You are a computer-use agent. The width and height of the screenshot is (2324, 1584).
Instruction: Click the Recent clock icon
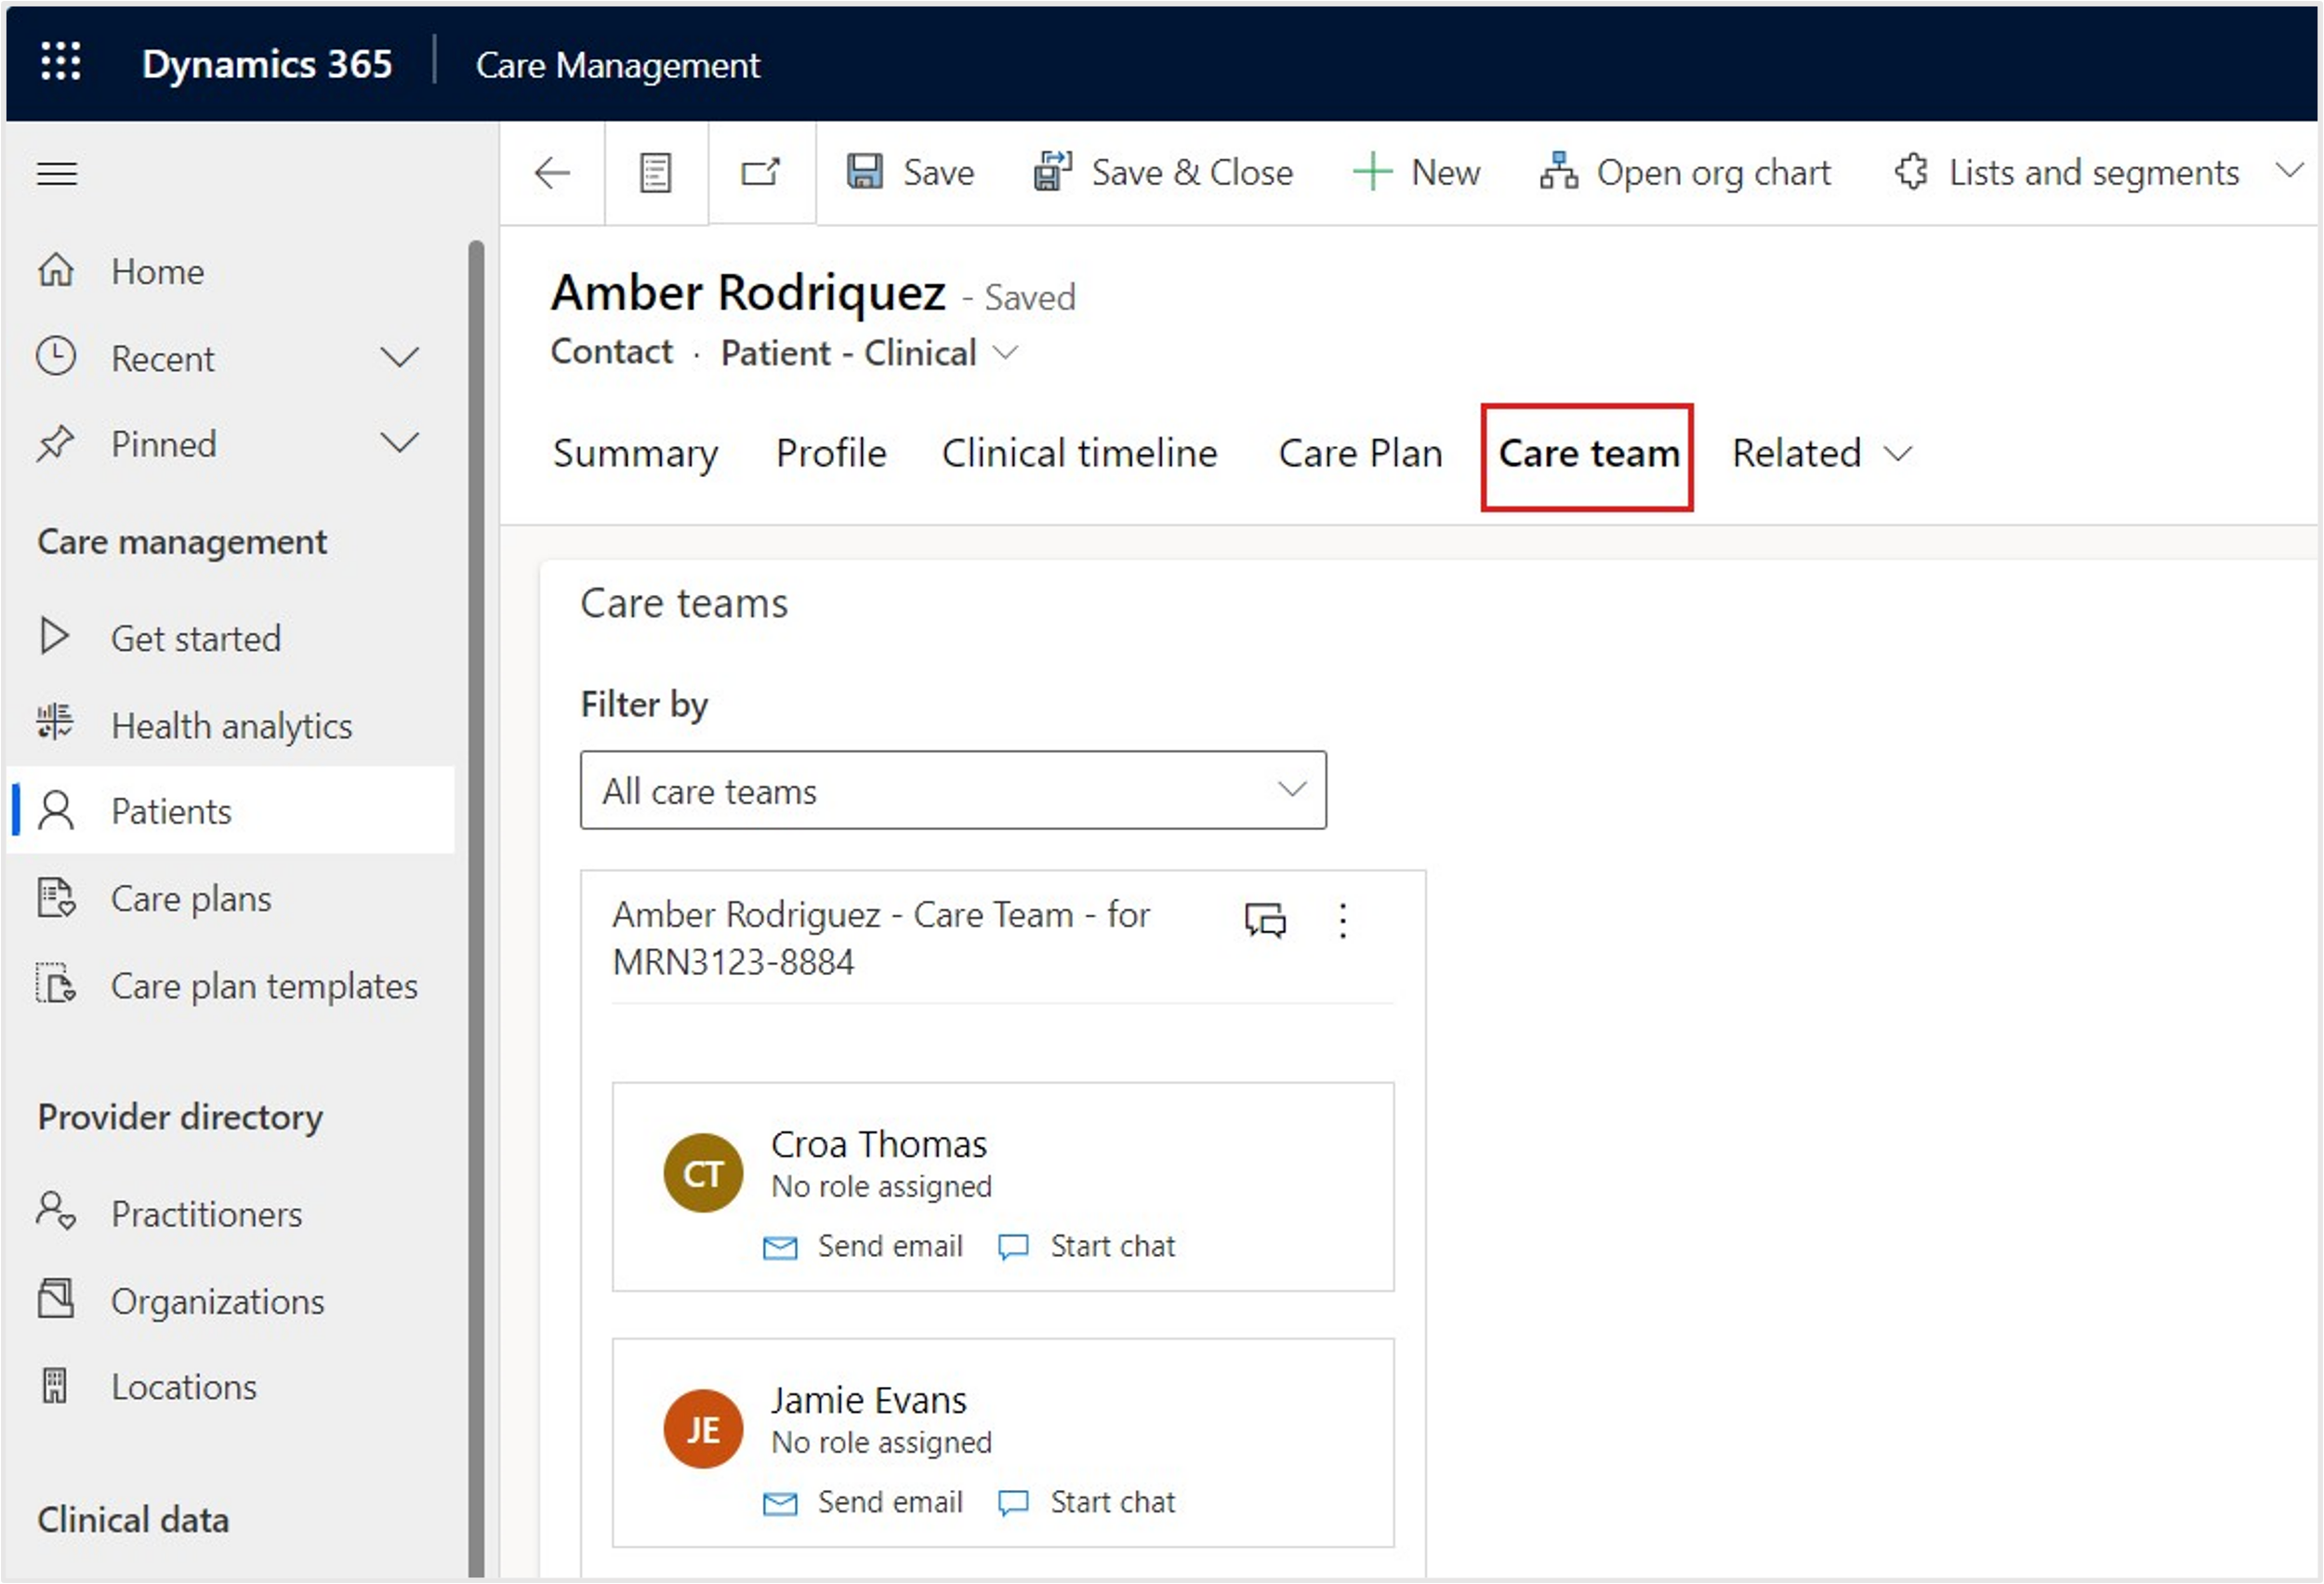click(56, 357)
